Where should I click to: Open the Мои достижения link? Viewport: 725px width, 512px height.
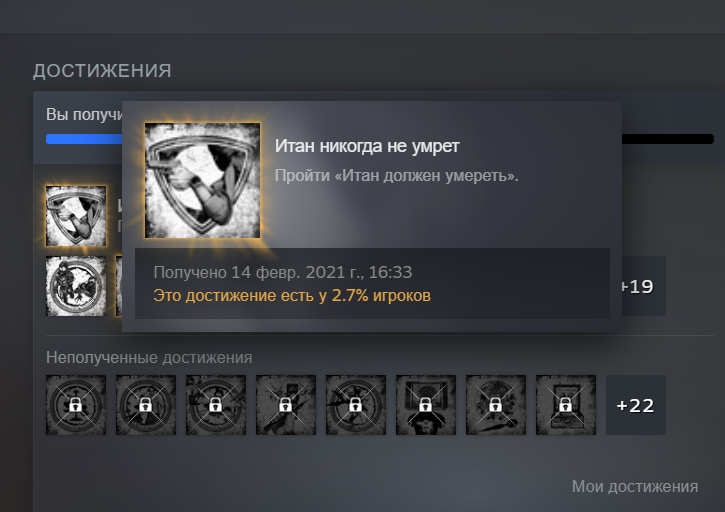[635, 487]
